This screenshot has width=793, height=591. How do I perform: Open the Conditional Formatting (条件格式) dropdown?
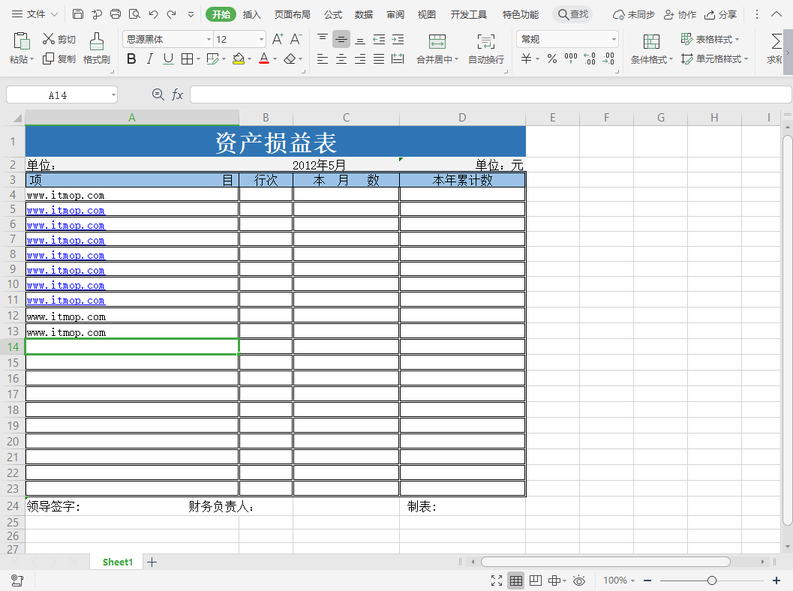652,48
